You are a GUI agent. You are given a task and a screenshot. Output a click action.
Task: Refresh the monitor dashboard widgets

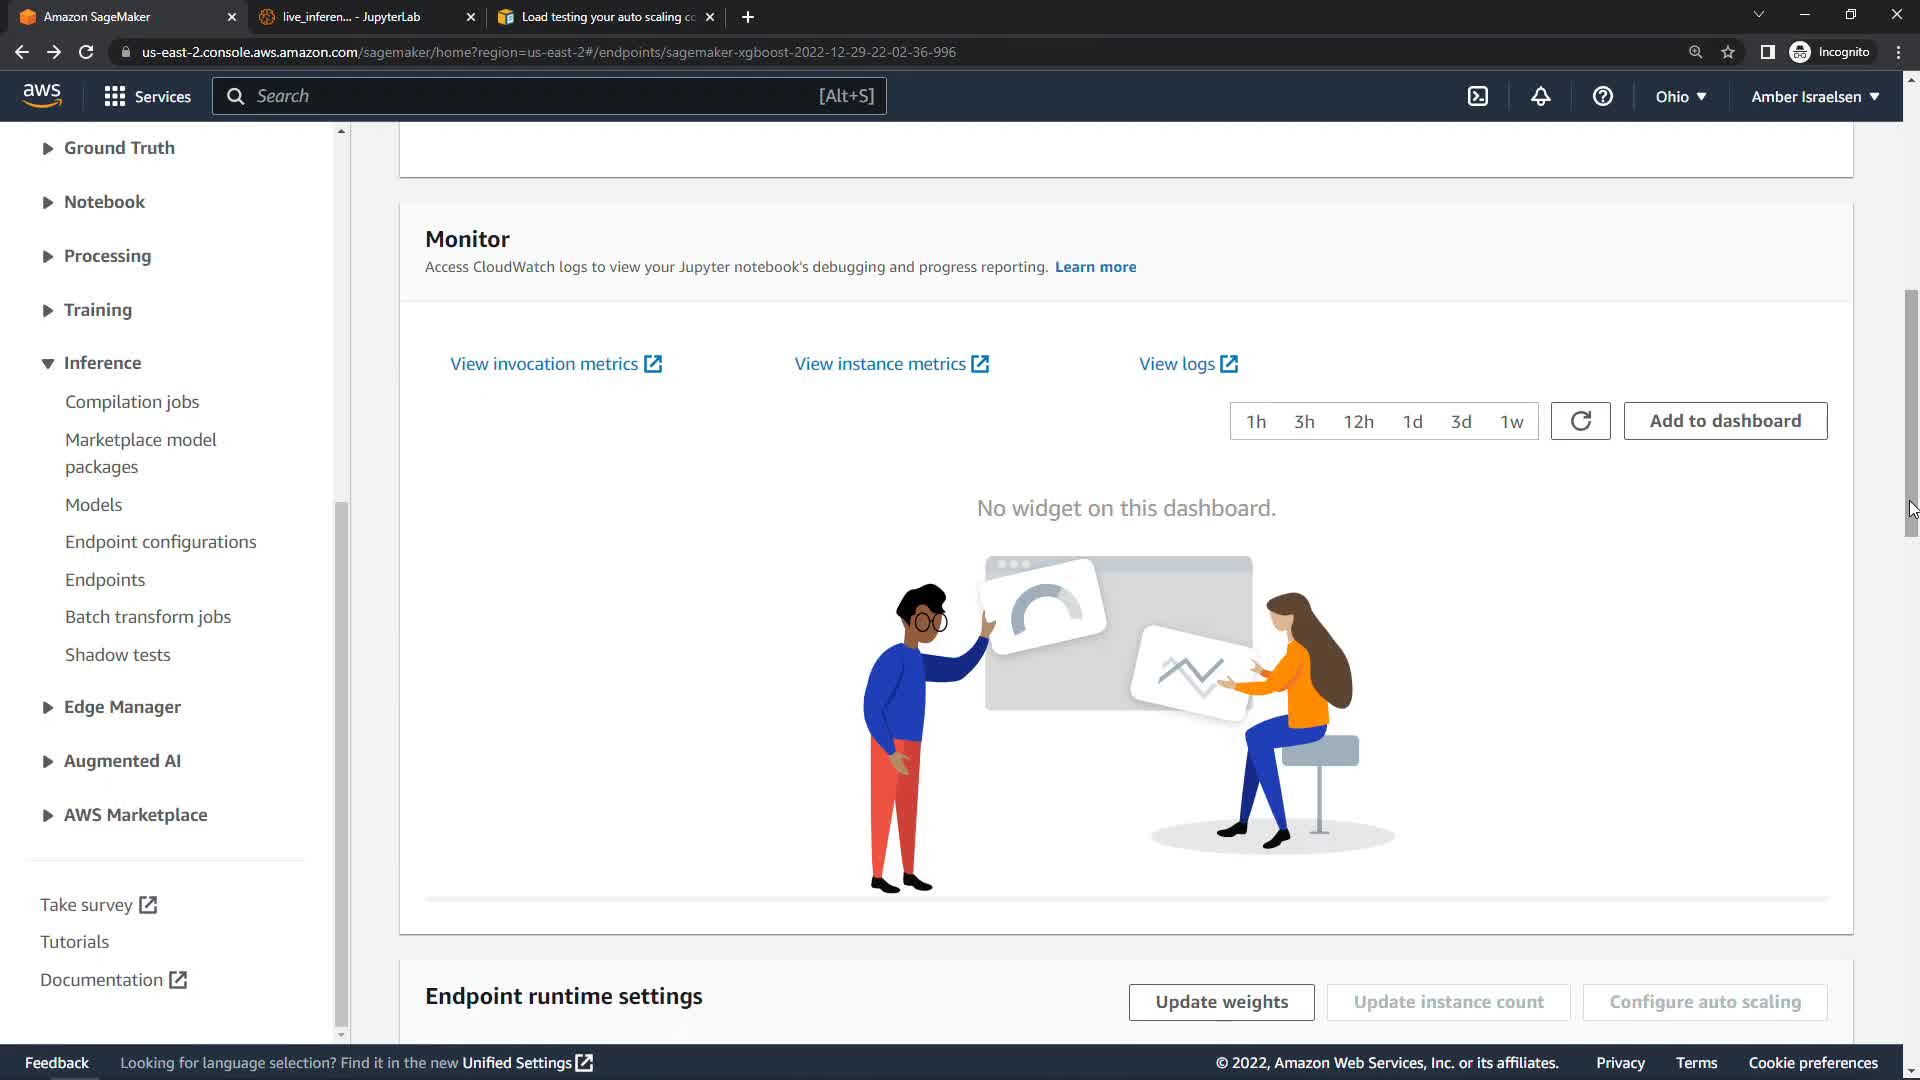click(x=1580, y=421)
